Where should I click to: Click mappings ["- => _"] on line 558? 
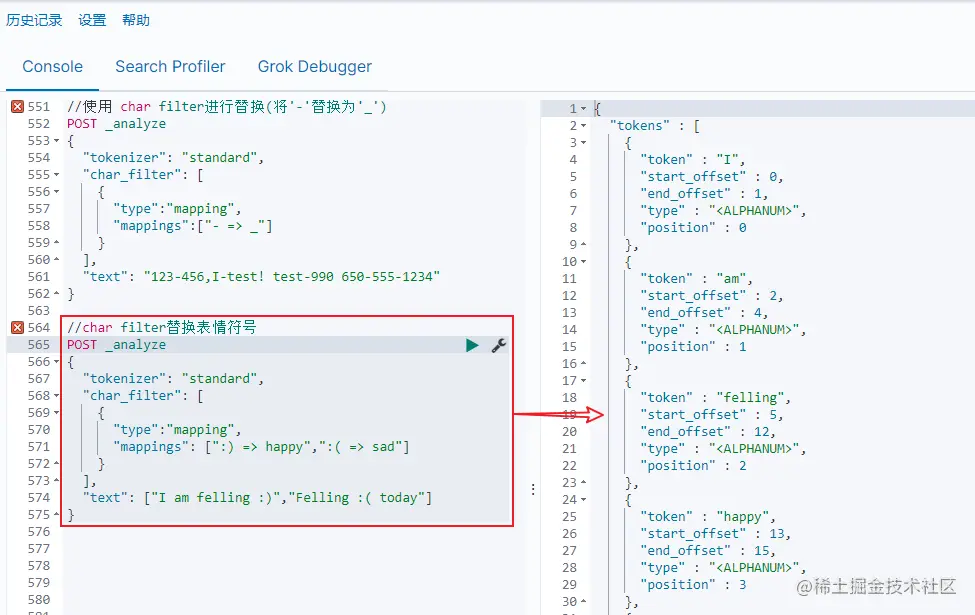[192, 226]
